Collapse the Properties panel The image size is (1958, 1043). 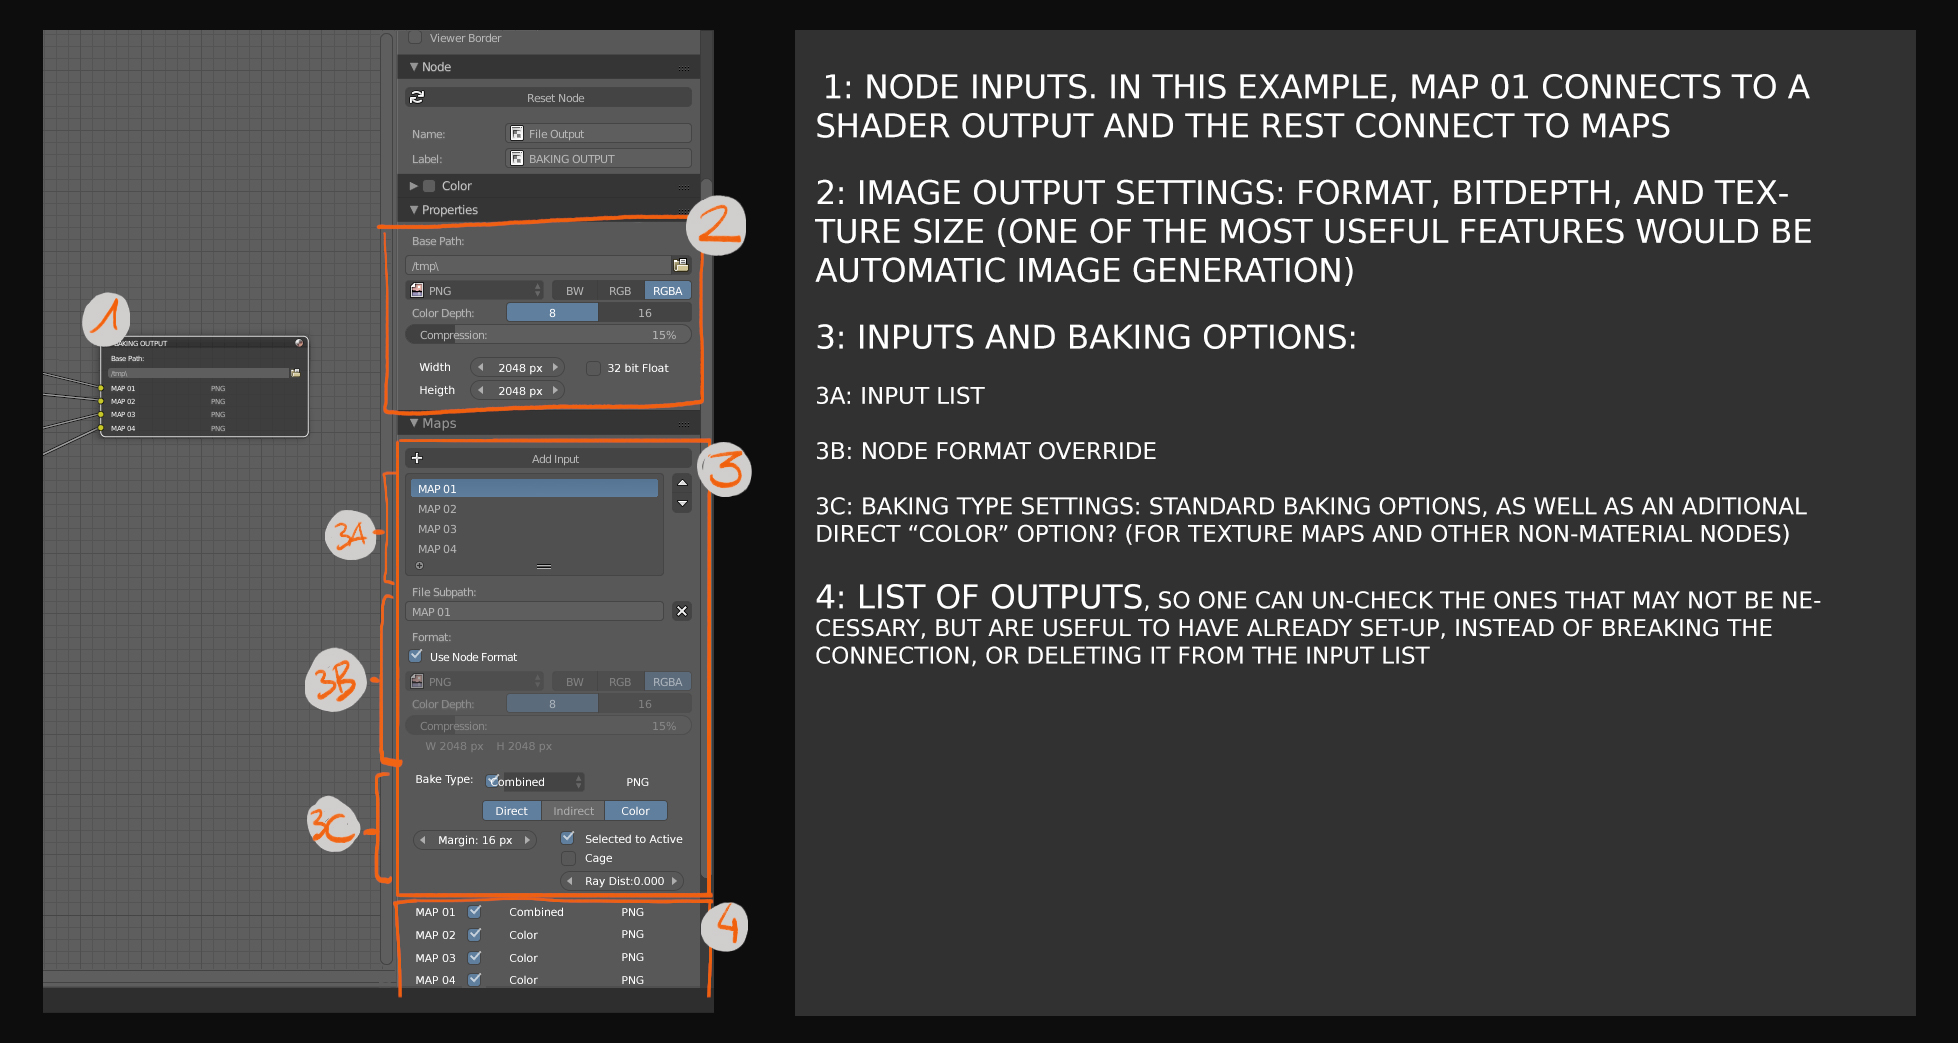pyautogui.click(x=414, y=210)
